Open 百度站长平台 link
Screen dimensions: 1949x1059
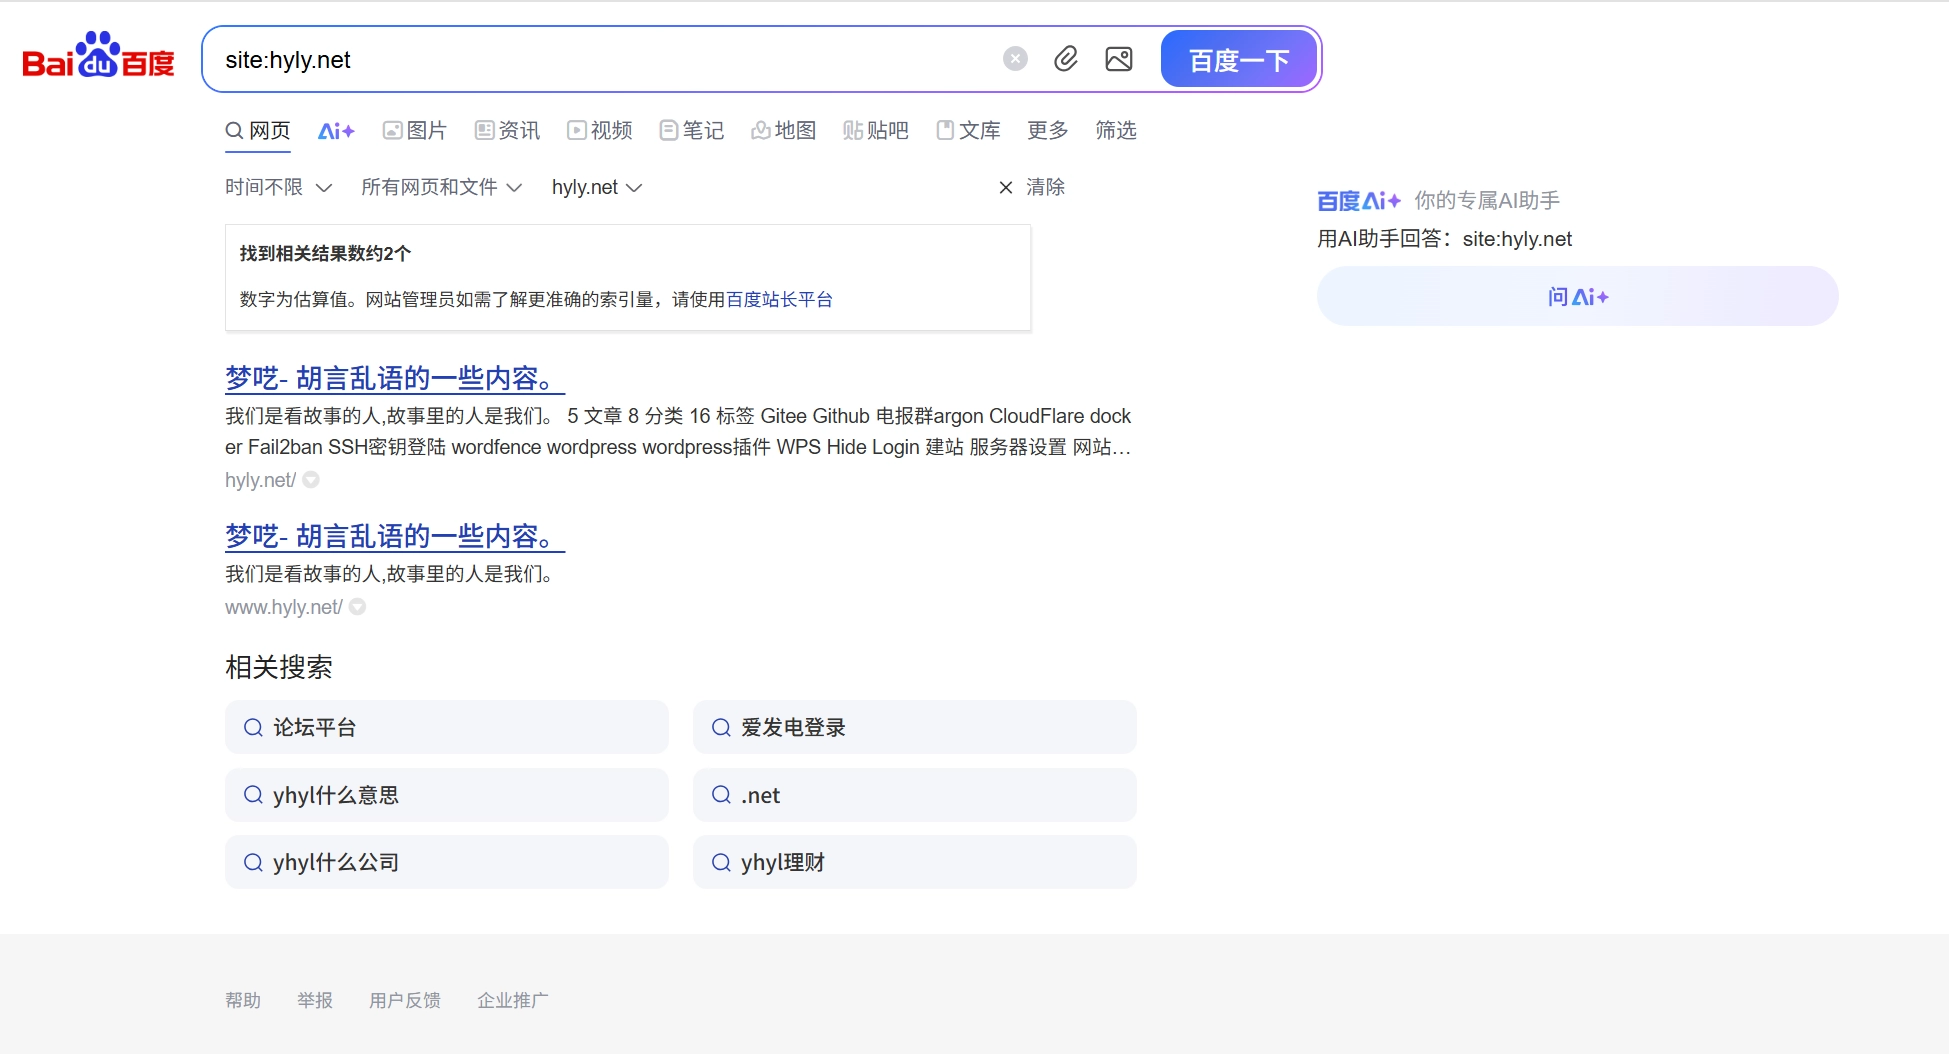pyautogui.click(x=779, y=300)
